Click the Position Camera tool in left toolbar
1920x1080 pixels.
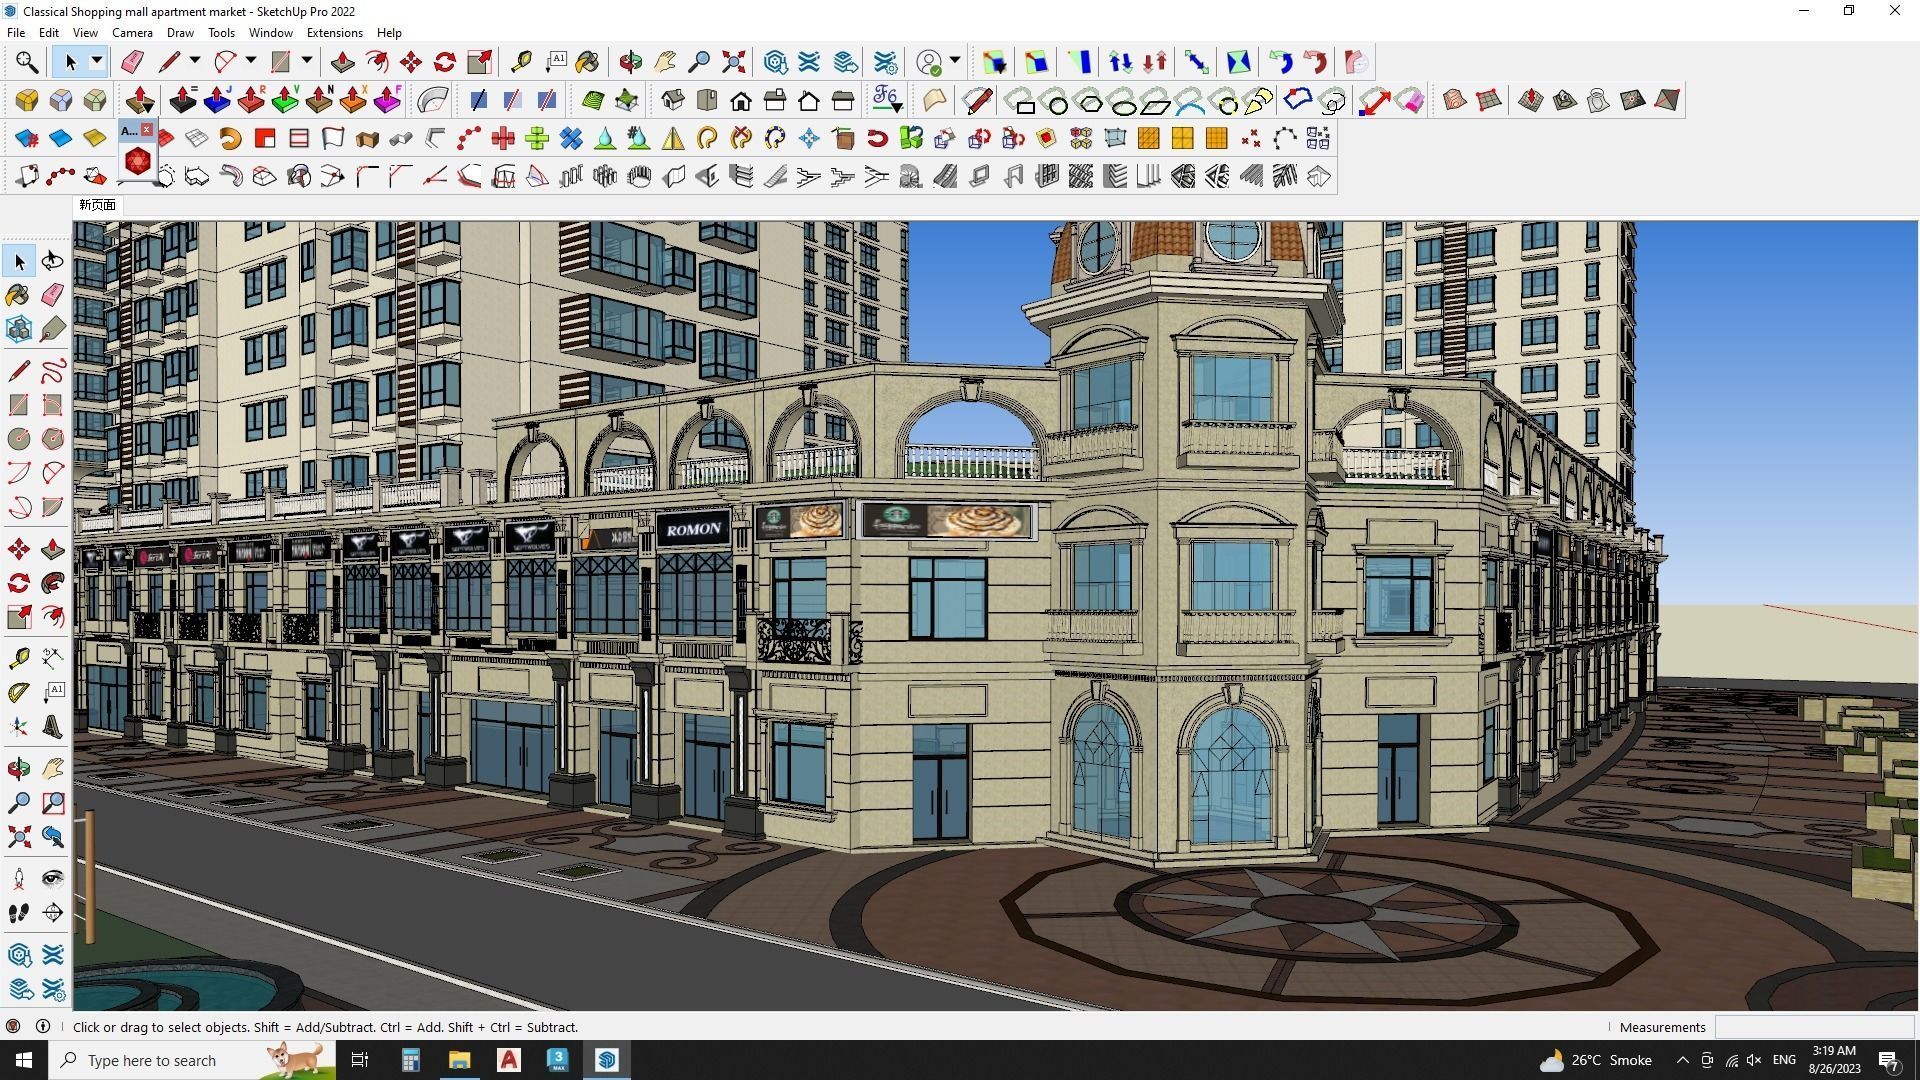tap(19, 879)
